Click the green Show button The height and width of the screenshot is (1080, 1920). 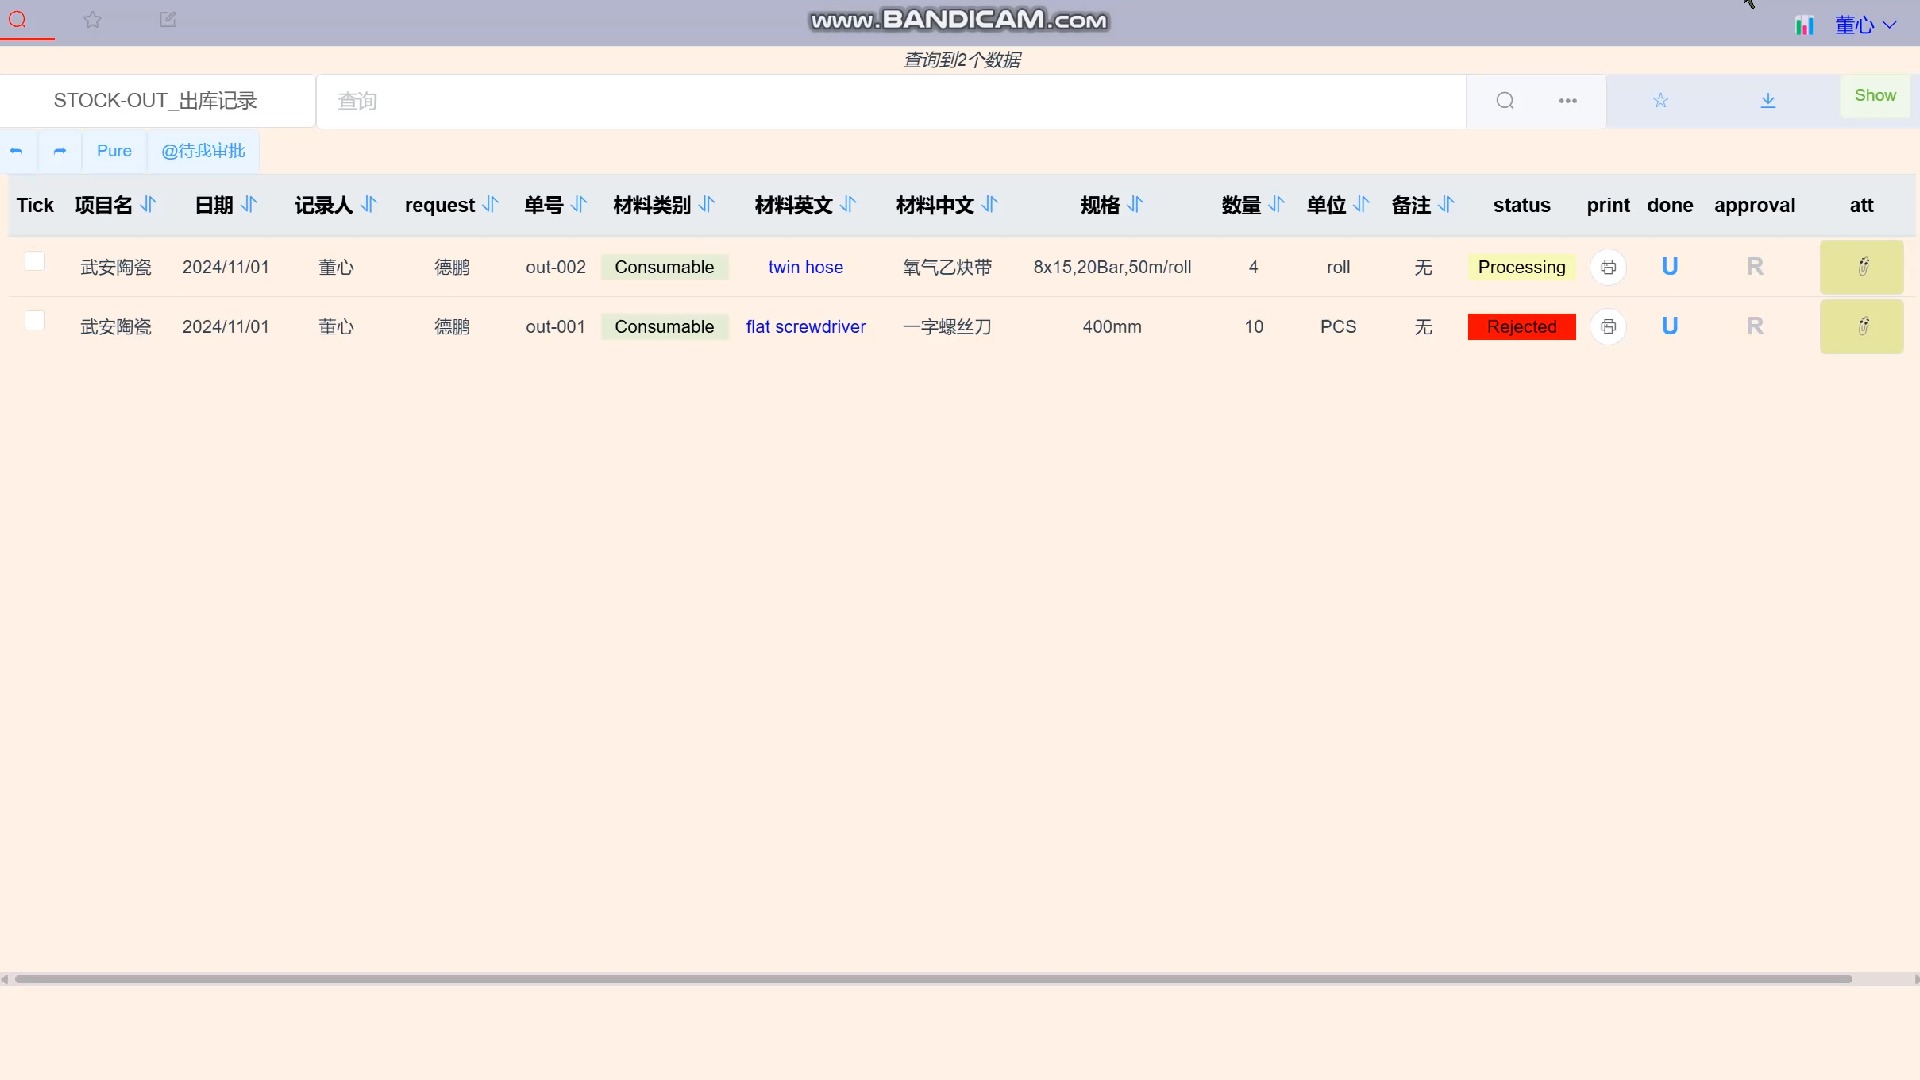tap(1875, 96)
